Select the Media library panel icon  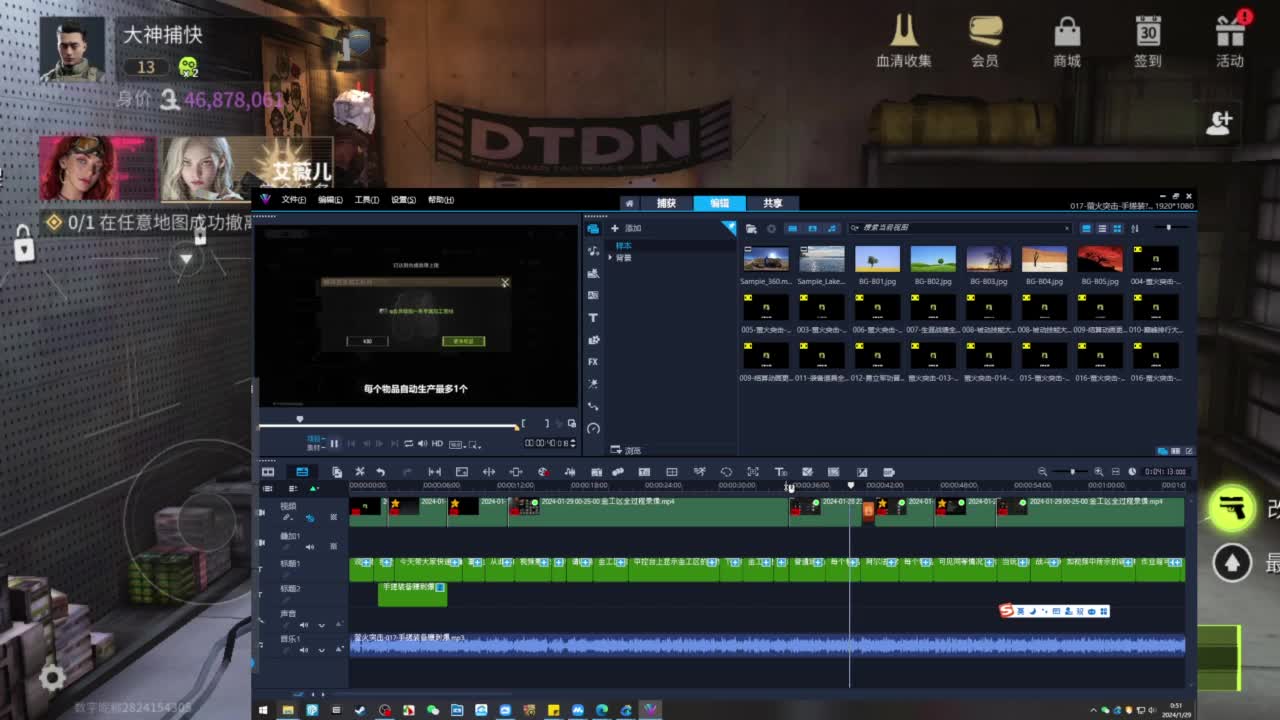pyautogui.click(x=593, y=229)
